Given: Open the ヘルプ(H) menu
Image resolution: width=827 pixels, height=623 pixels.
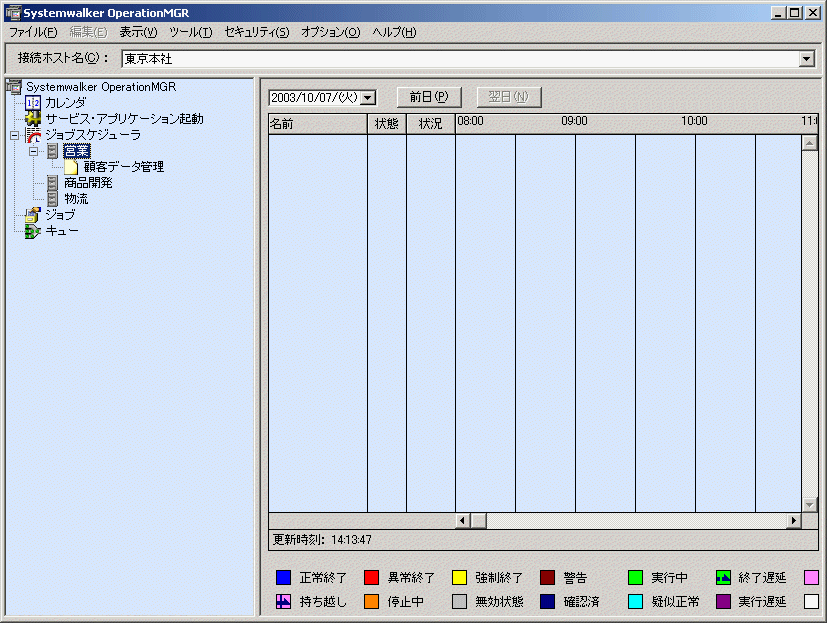Looking at the screenshot, I should click(x=395, y=32).
